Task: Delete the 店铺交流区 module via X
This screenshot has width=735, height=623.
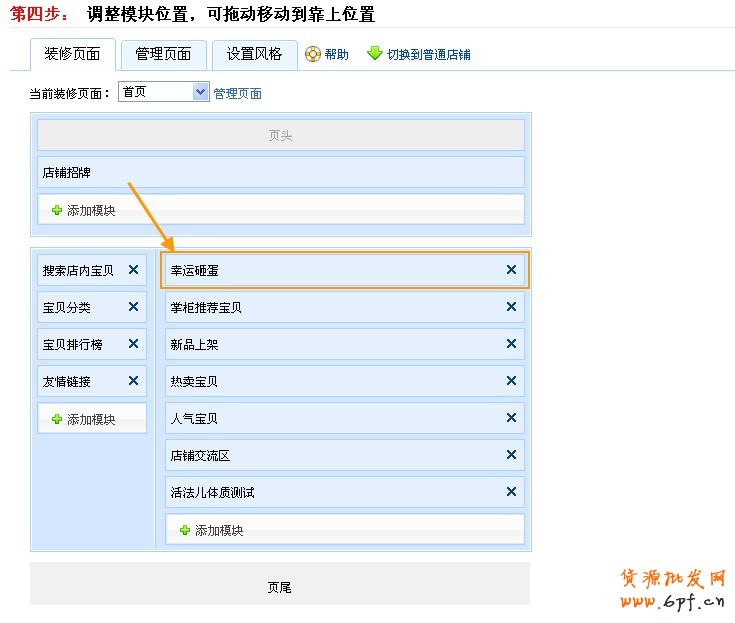Action: (x=511, y=455)
